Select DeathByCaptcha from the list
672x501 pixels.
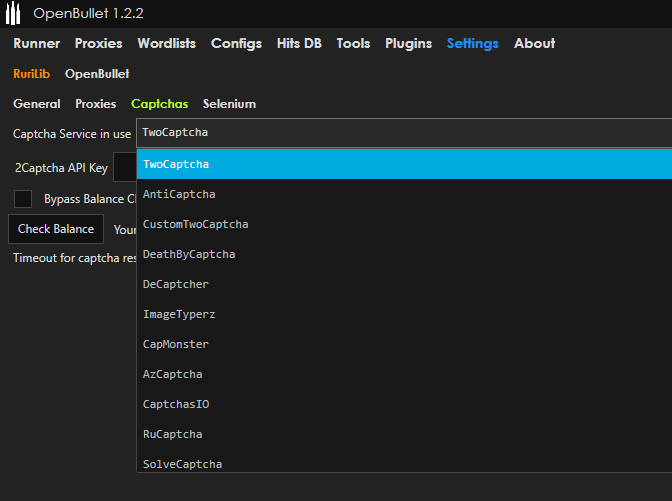189,254
